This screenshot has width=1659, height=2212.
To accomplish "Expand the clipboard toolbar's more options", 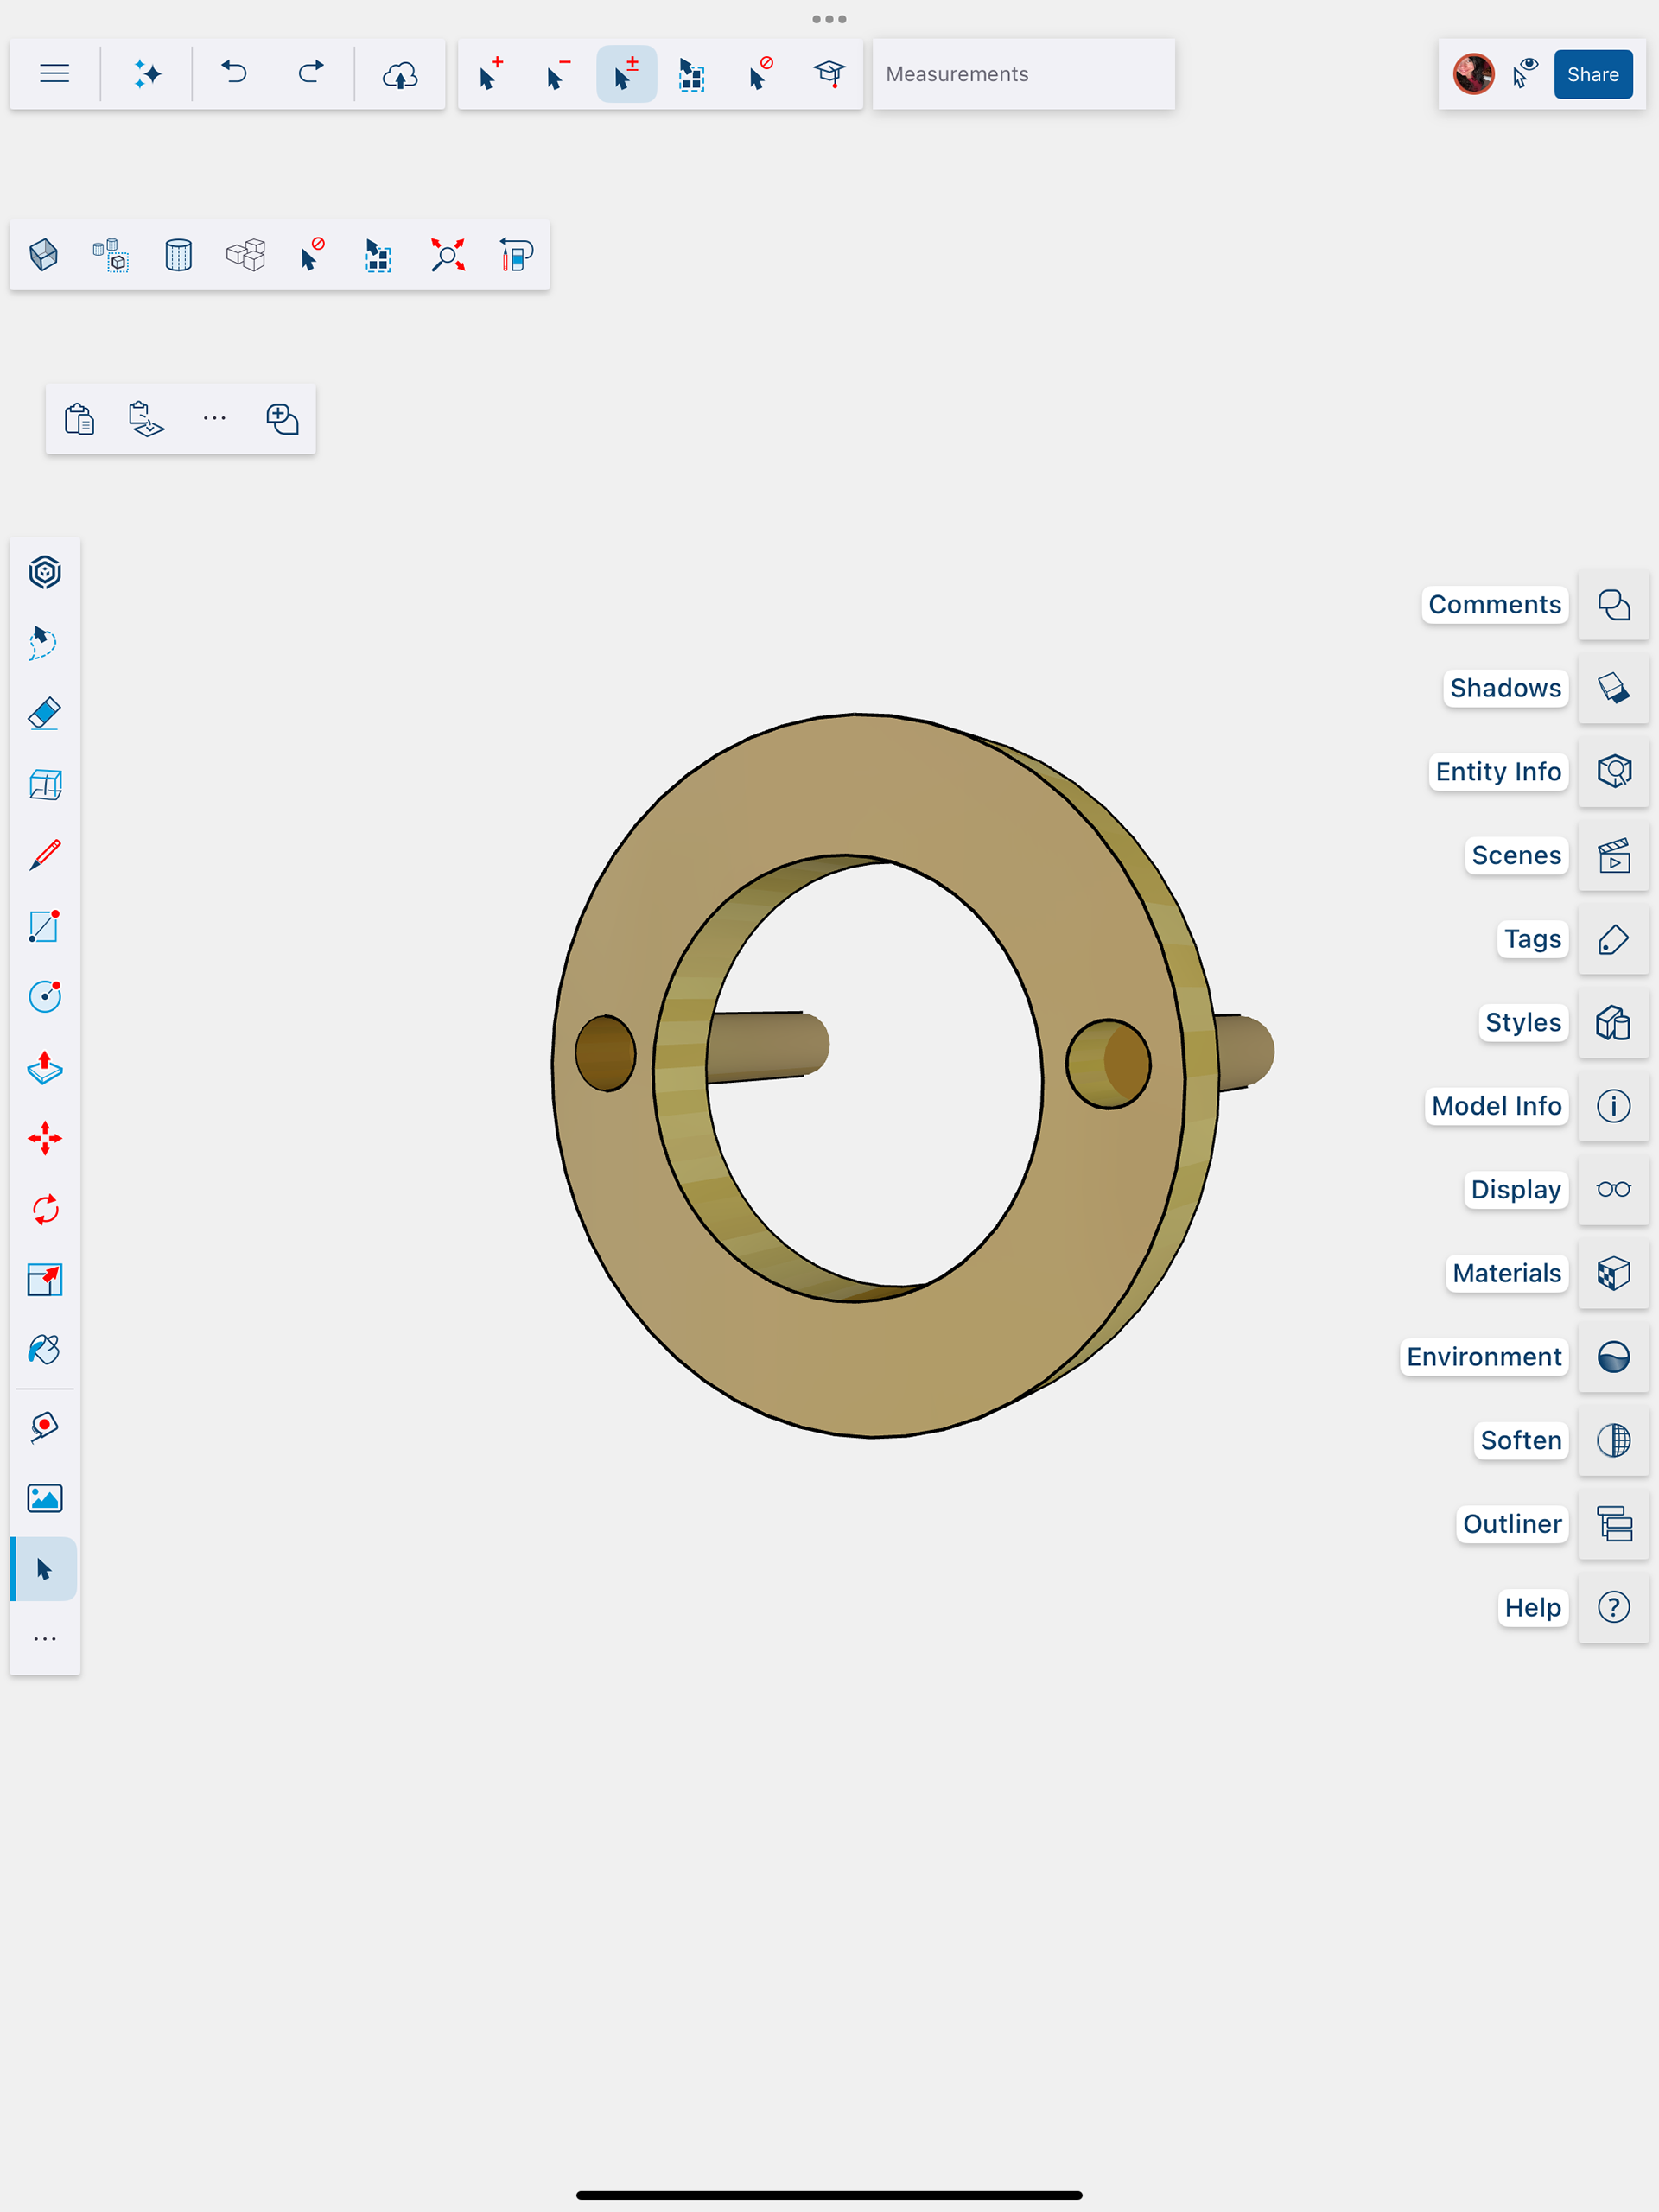I will pyautogui.click(x=214, y=418).
